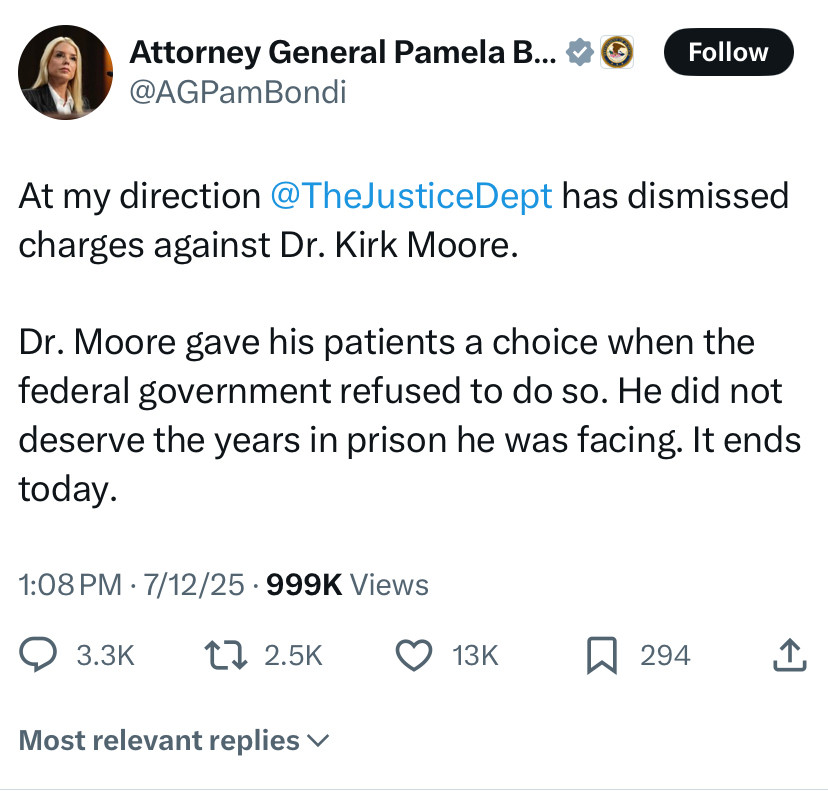Open the 1:08 PM timestamp link
Viewport: 828px width, 791px height.
click(x=70, y=585)
